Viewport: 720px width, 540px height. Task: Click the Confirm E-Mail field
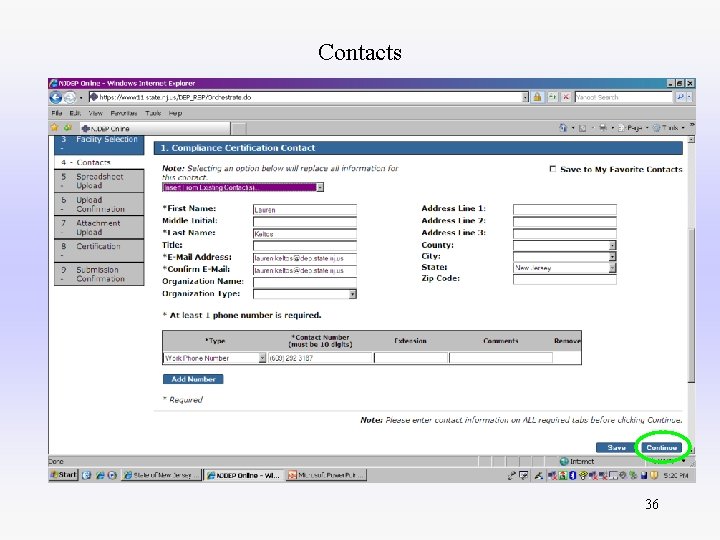pyautogui.click(x=305, y=270)
